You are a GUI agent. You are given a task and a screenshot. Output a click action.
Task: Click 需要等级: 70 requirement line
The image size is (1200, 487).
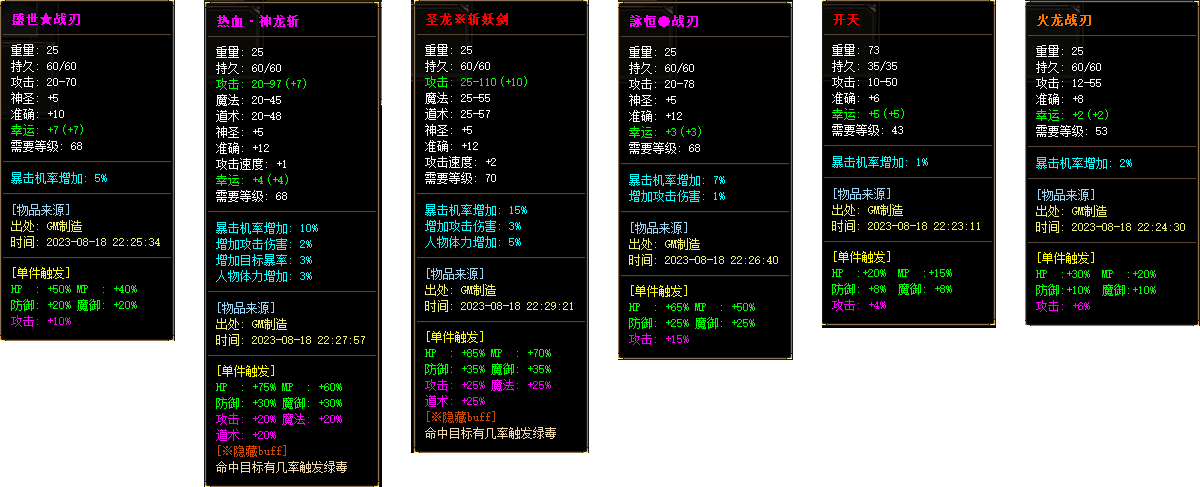coord(462,178)
